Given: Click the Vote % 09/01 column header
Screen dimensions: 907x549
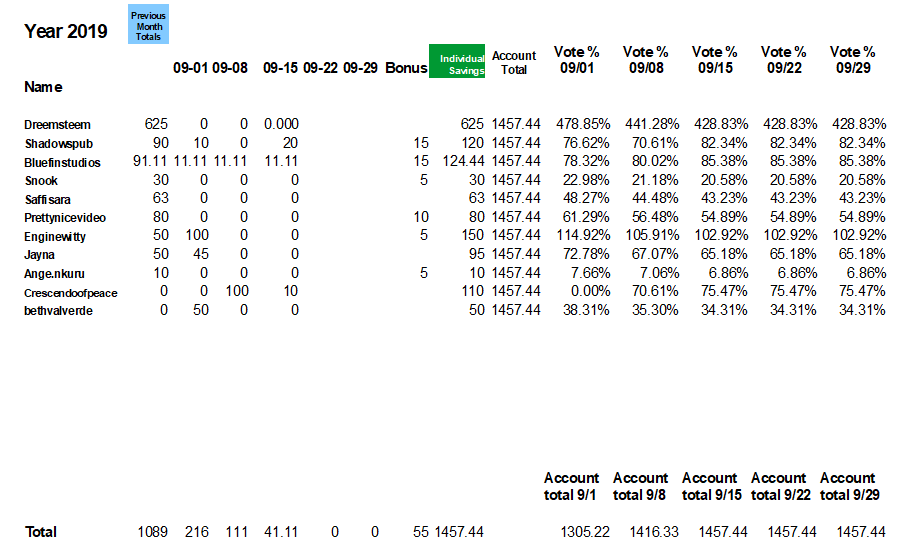Looking at the screenshot, I should (x=576, y=60).
